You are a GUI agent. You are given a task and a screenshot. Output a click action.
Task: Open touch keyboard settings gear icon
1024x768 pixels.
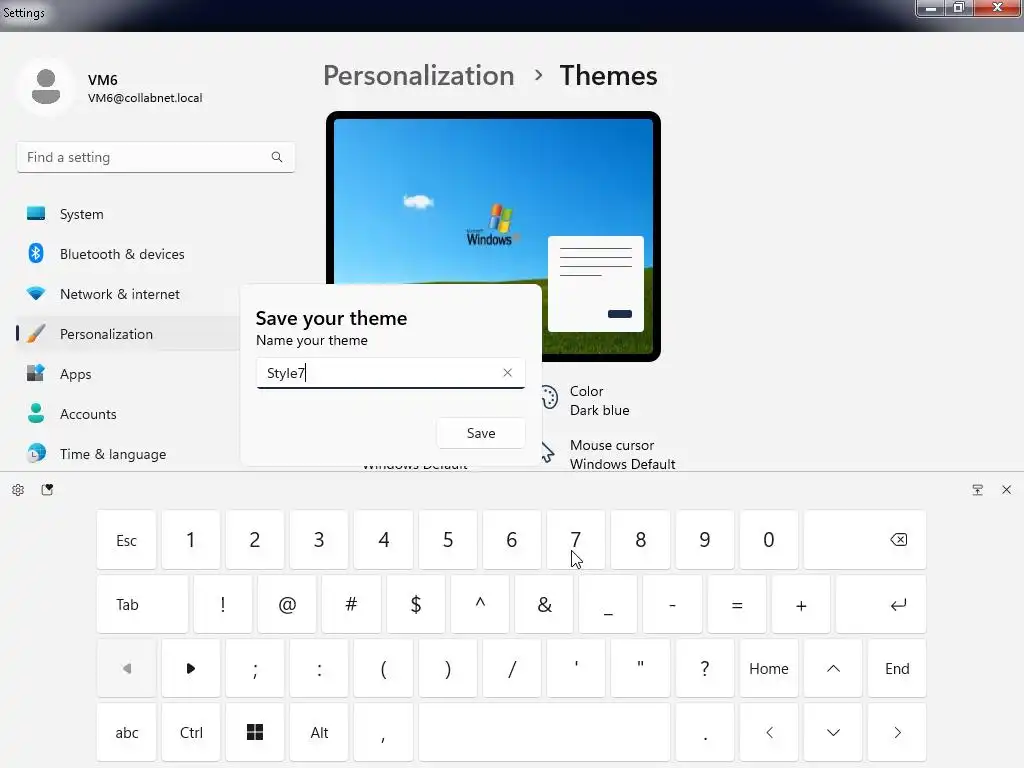(18, 490)
